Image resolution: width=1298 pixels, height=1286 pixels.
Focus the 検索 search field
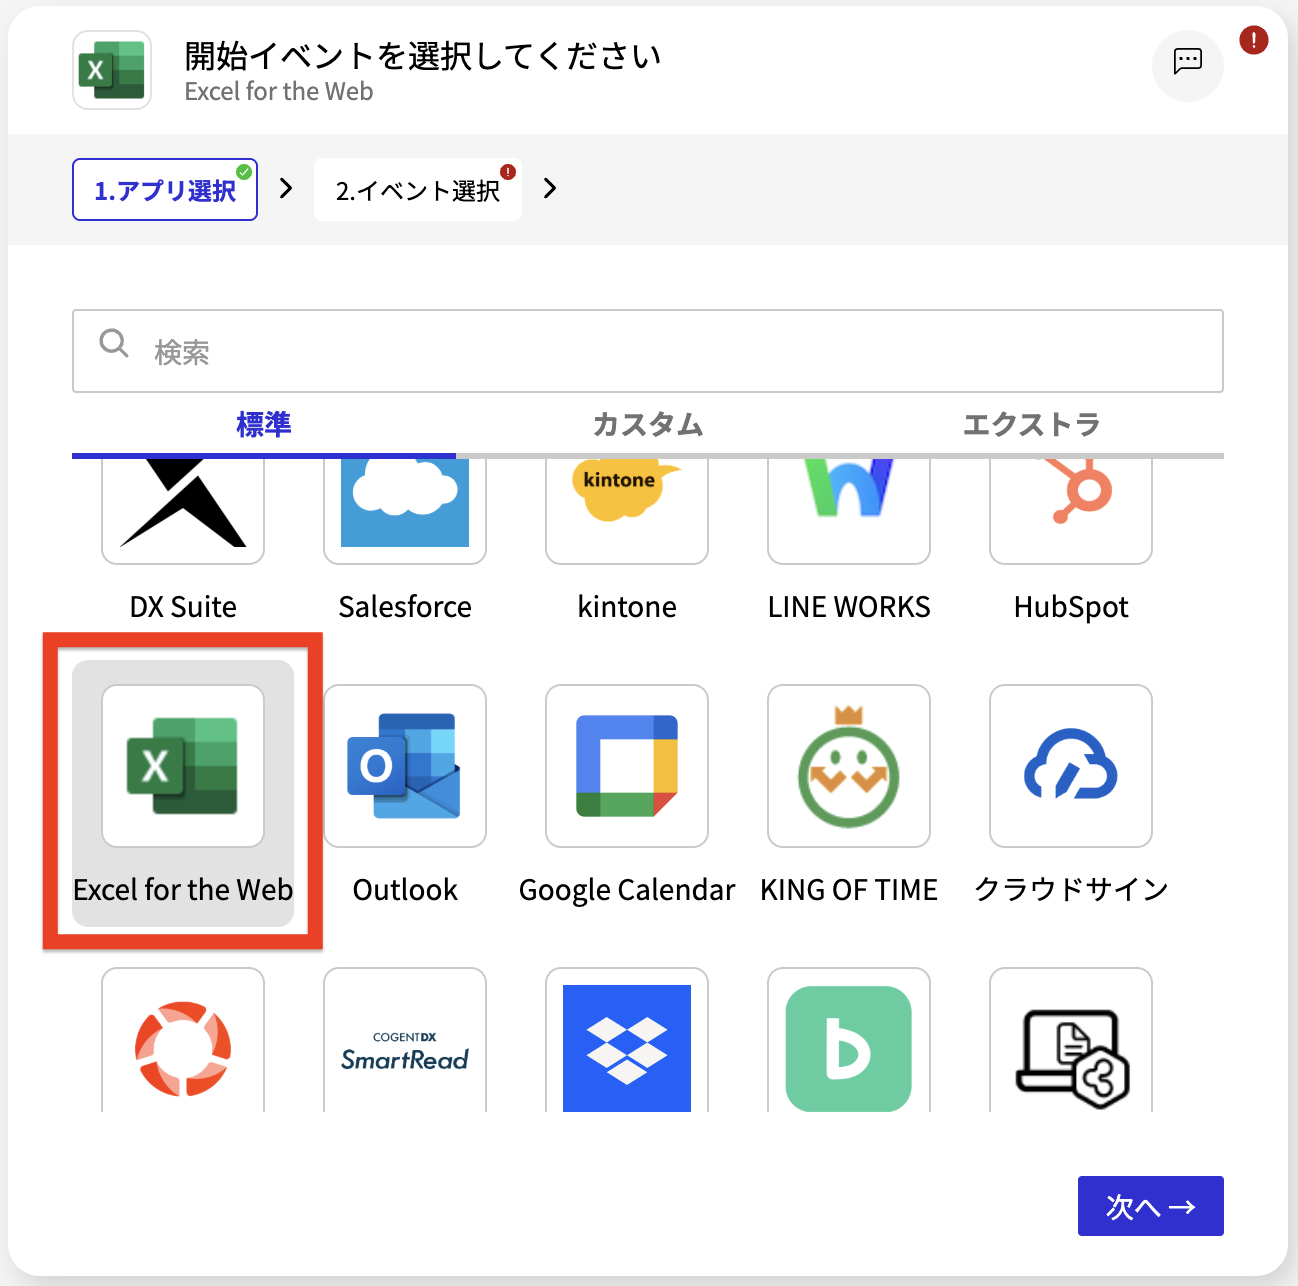tap(648, 351)
